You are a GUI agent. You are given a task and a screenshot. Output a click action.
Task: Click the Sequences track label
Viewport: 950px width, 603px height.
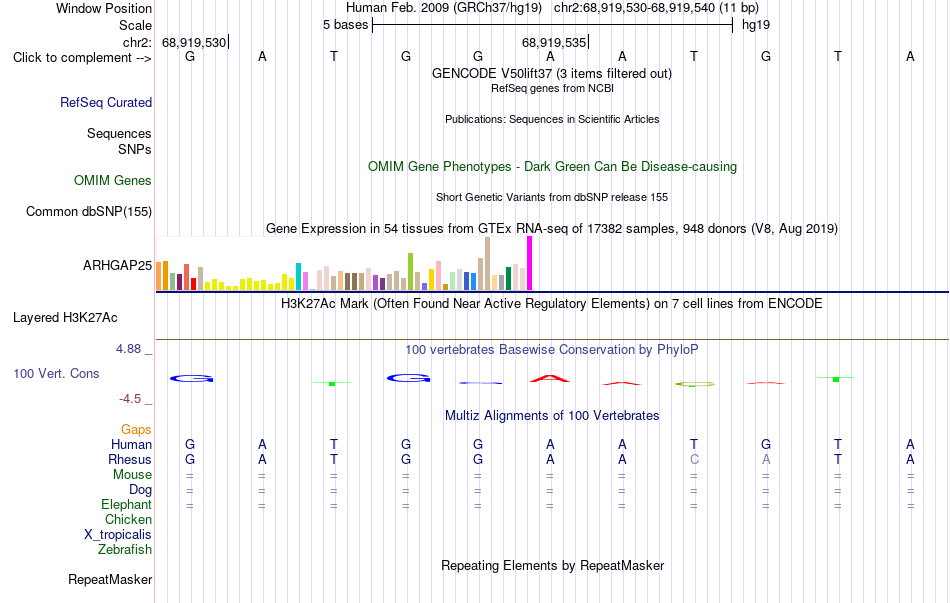point(119,133)
